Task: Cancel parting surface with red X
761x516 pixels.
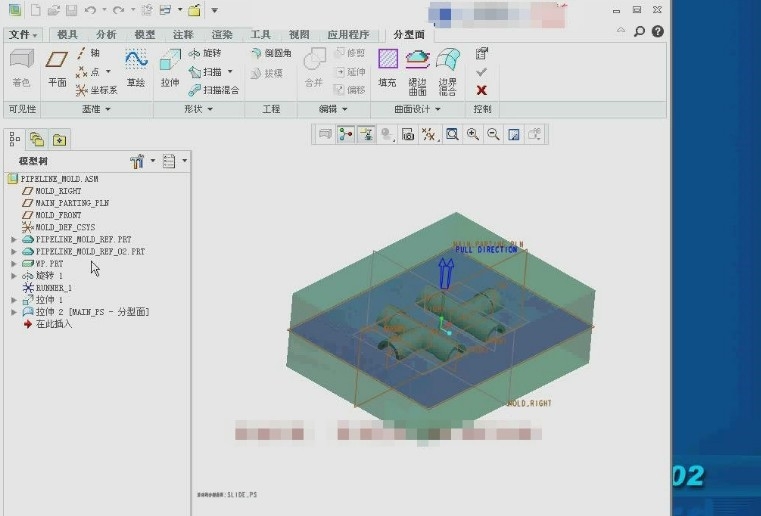Action: click(481, 90)
